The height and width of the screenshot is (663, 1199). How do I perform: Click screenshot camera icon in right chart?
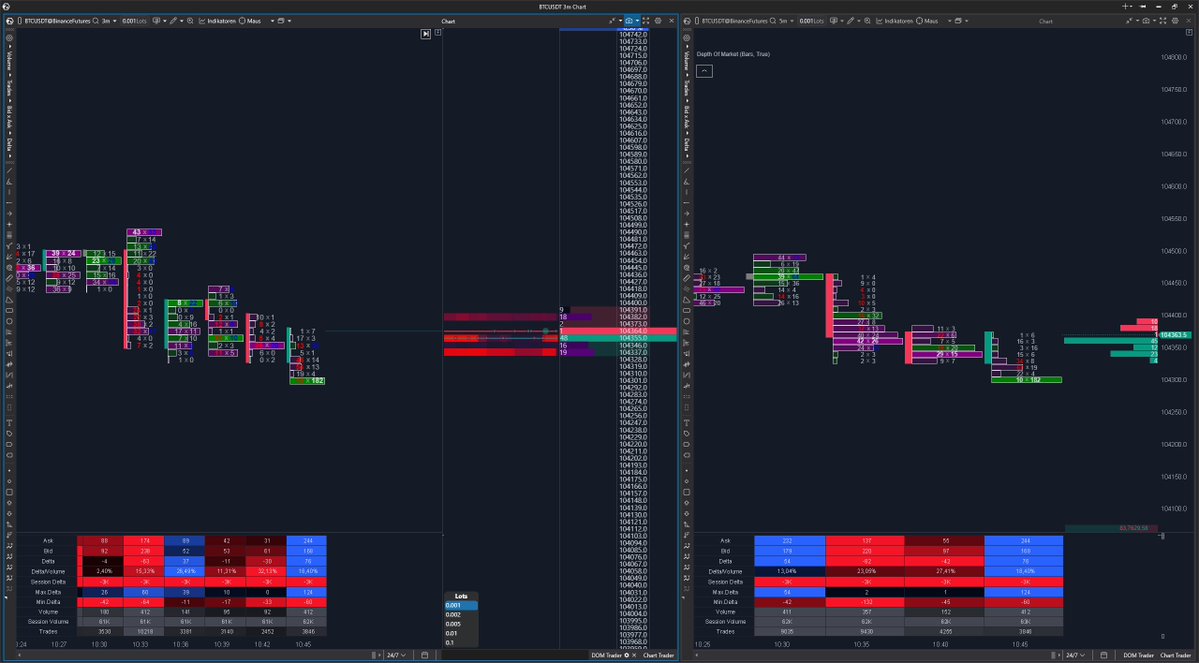coord(1146,21)
